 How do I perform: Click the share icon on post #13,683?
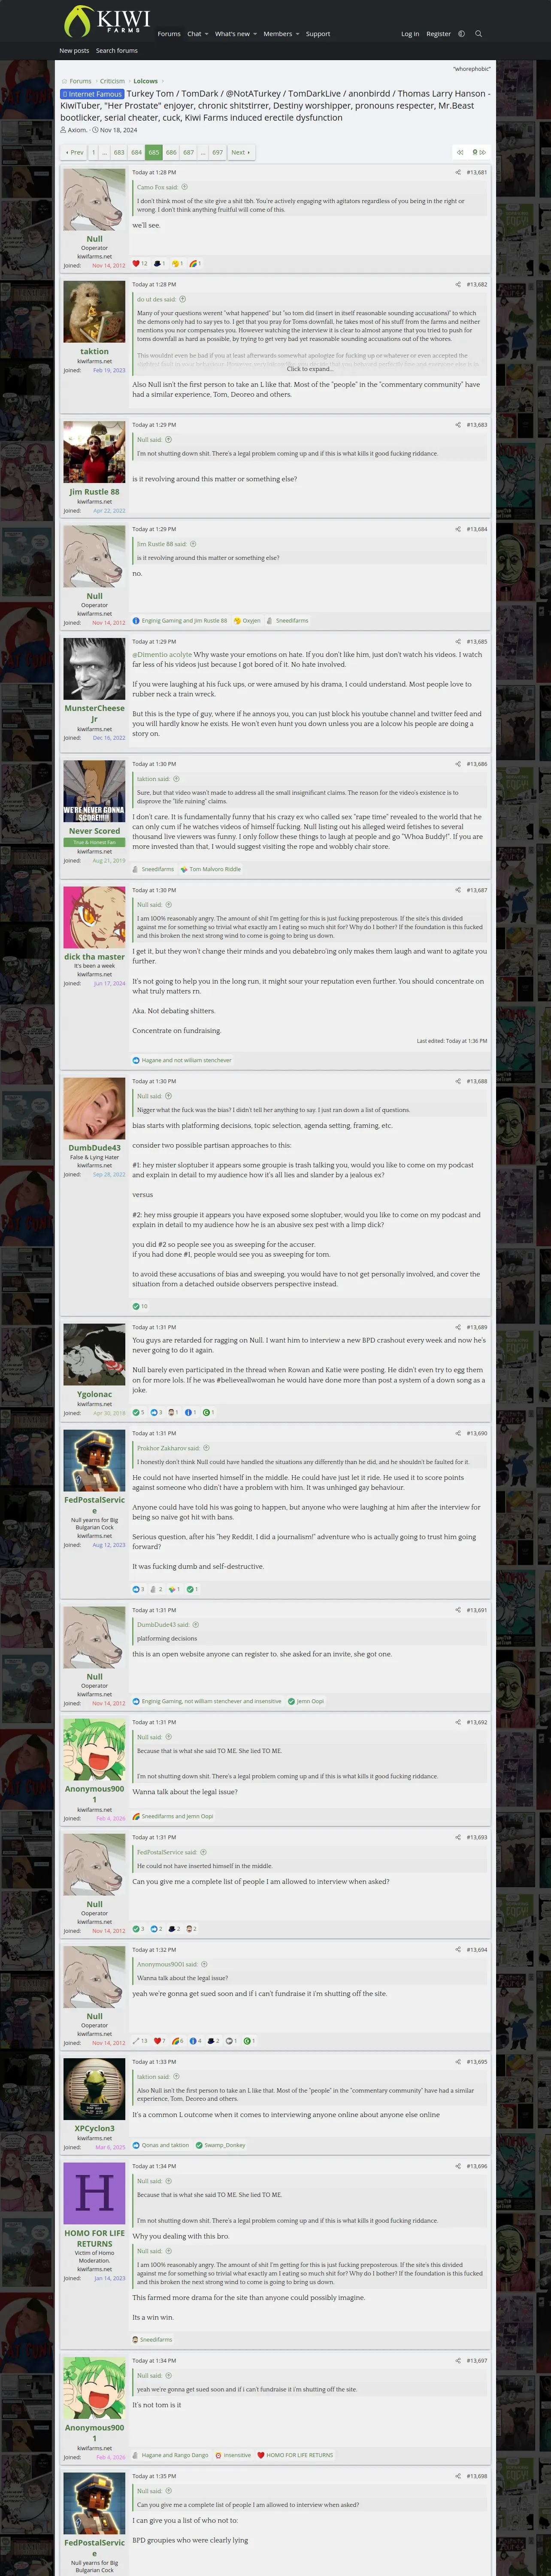pyautogui.click(x=458, y=424)
